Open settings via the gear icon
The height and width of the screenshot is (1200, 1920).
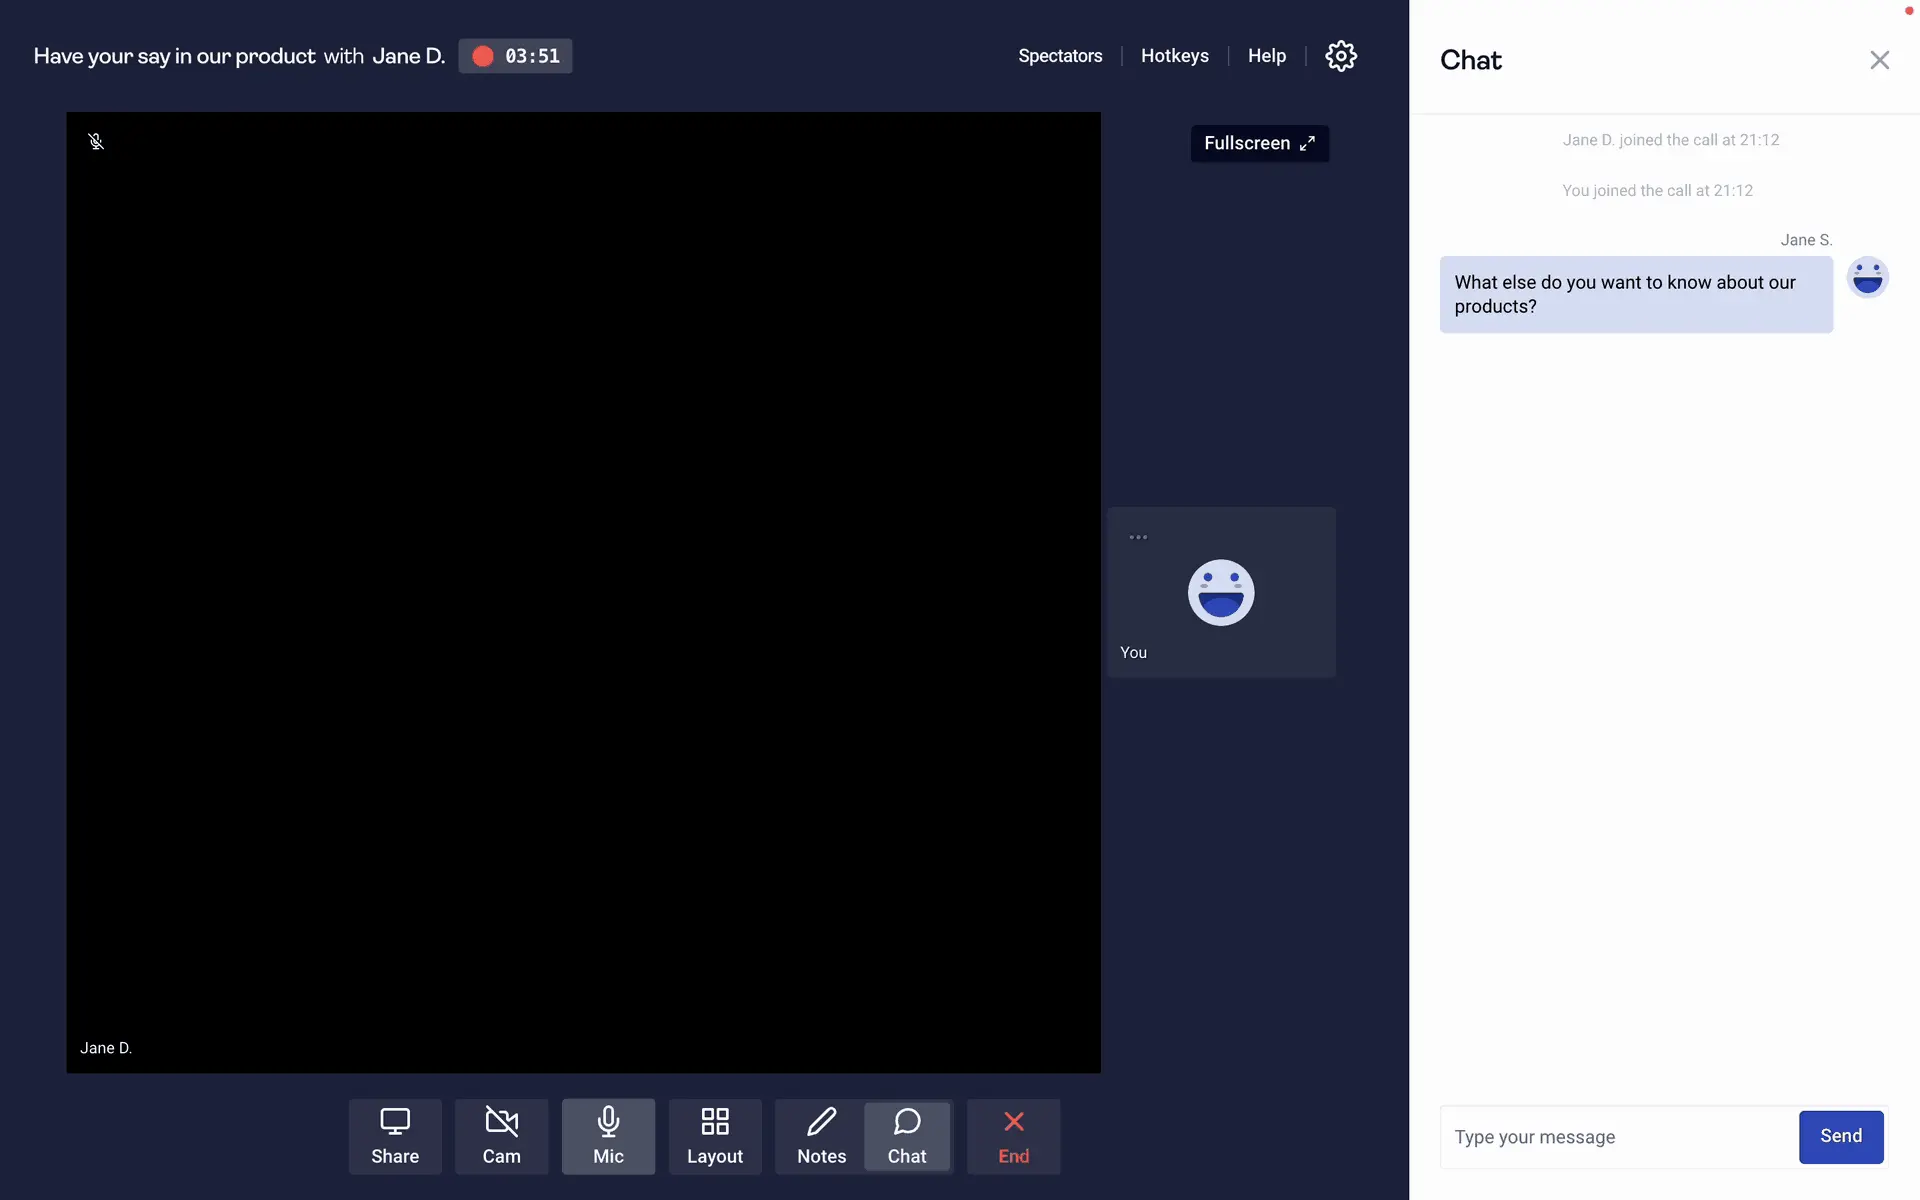[x=1341, y=56]
